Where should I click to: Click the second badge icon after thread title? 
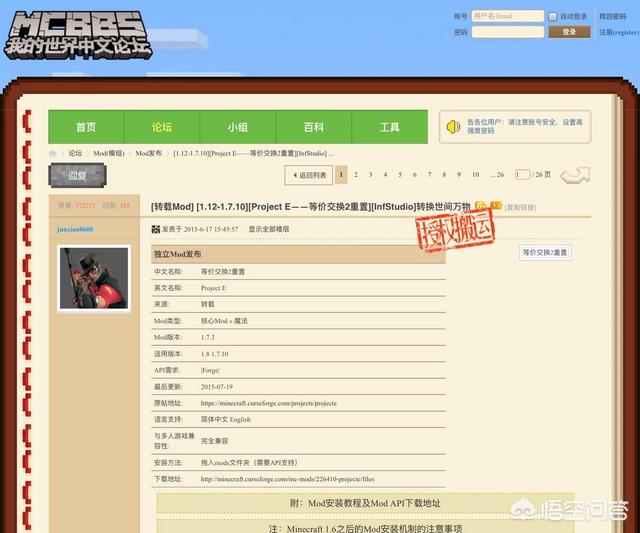click(x=496, y=205)
